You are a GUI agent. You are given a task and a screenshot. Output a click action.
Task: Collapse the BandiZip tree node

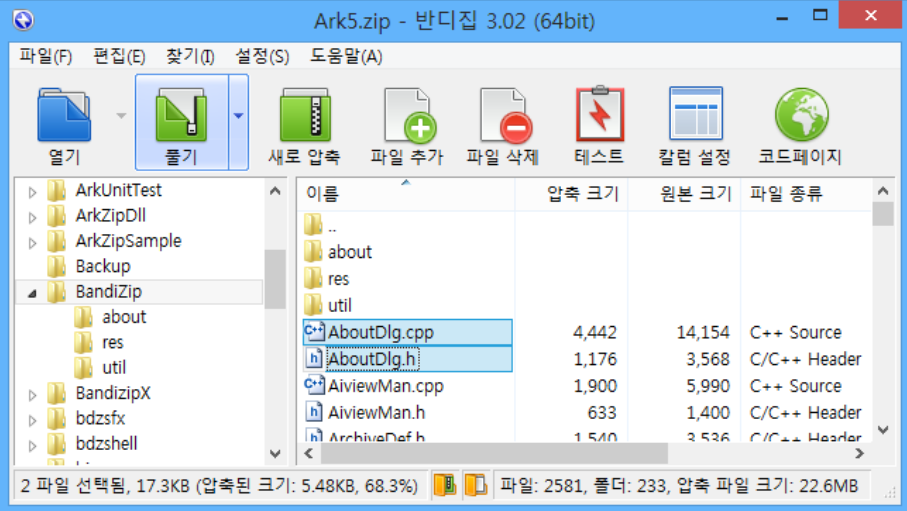tap(32, 293)
